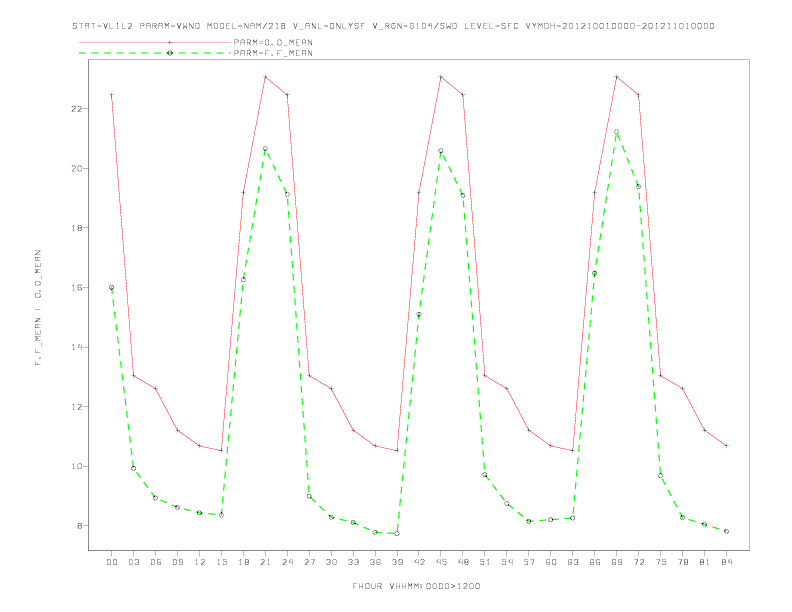Click the x-axis tick label 15
This screenshot has width=792, height=612.
click(221, 562)
